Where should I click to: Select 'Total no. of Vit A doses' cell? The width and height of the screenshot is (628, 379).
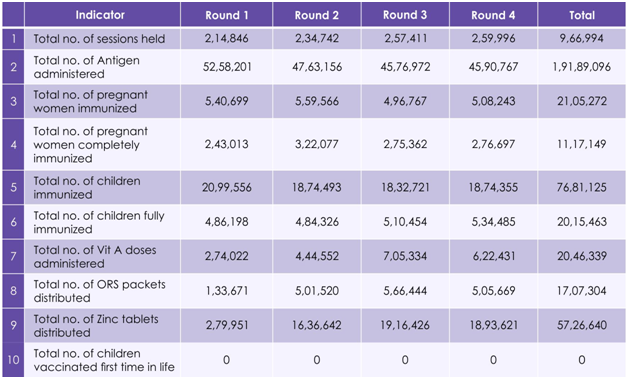(102, 256)
